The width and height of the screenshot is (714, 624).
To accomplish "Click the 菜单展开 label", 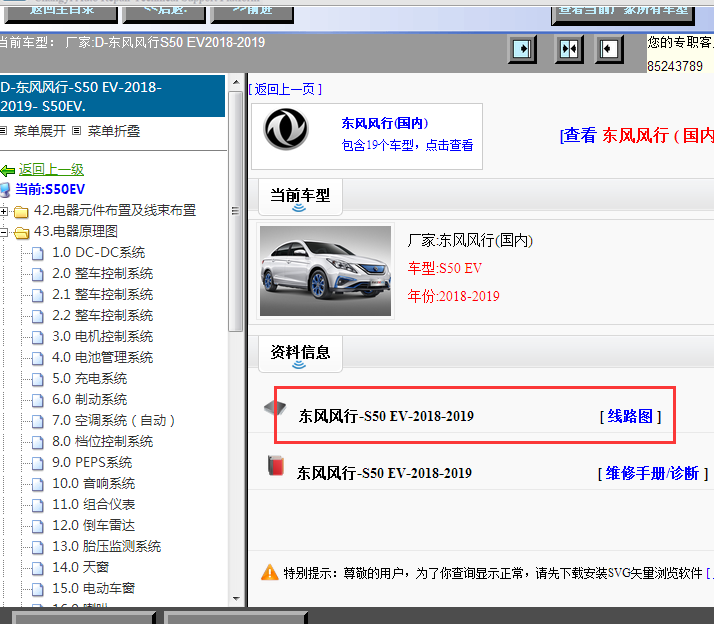I will (40, 131).
